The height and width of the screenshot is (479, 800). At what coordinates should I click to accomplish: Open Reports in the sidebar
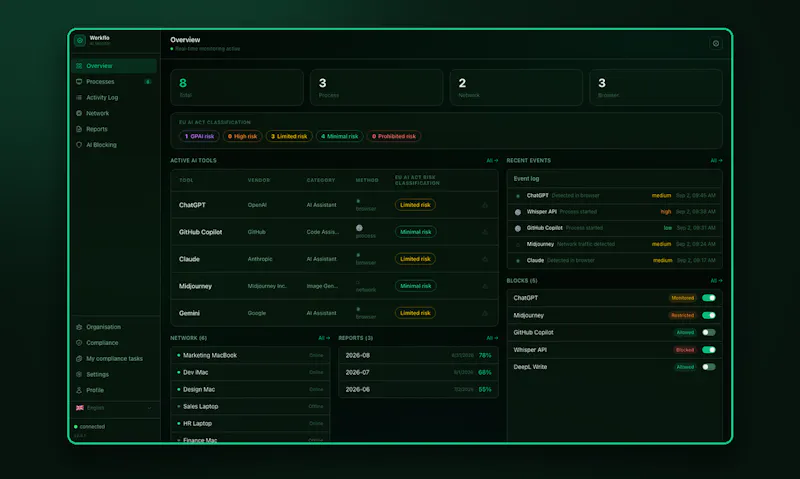click(x=114, y=129)
